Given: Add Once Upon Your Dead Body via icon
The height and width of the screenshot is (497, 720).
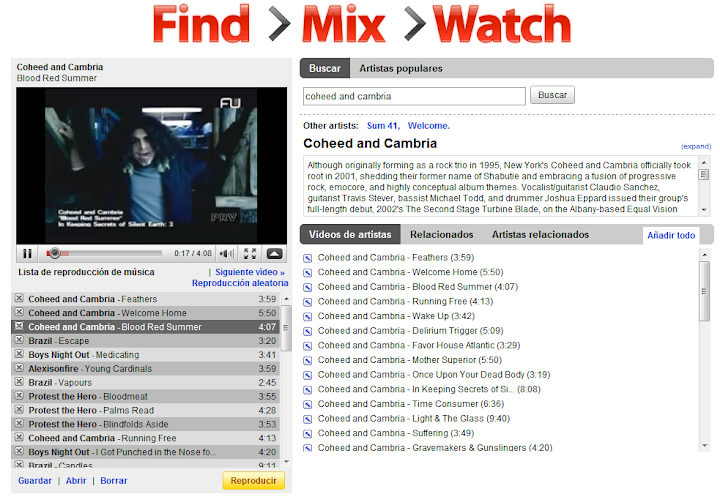Looking at the screenshot, I should point(308,375).
